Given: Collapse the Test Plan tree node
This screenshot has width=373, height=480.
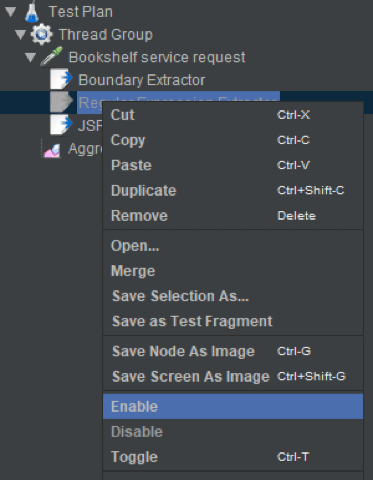Looking at the screenshot, I should pyautogui.click(x=11, y=12).
